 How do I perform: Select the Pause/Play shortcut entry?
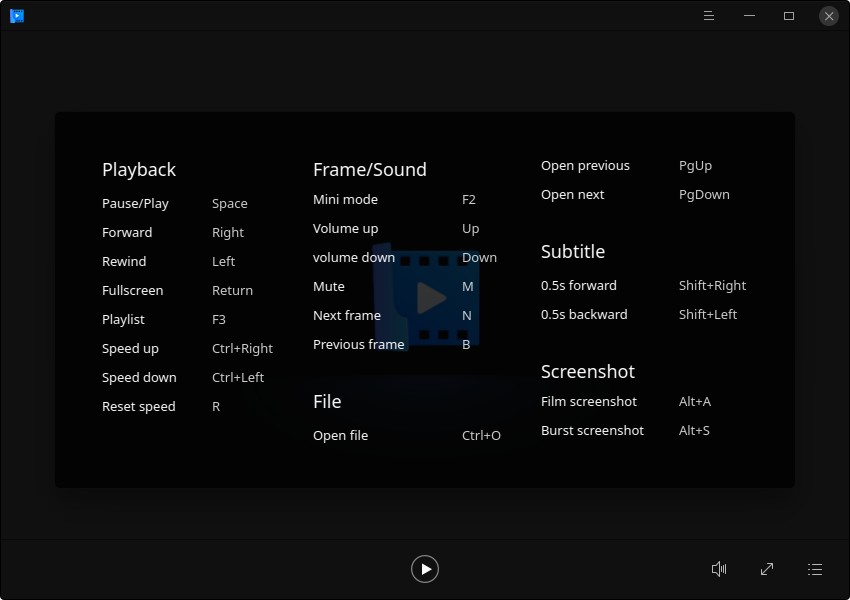tap(135, 204)
